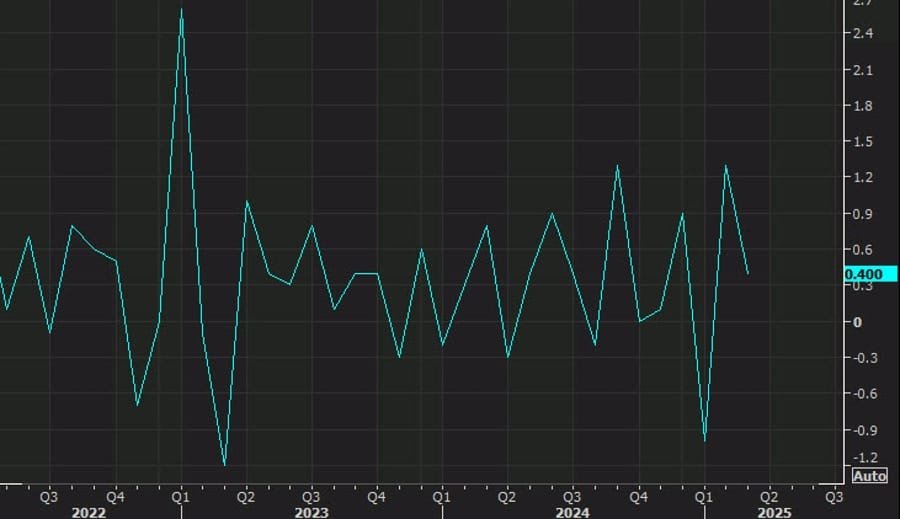Select the 2023 year label on the time axis
The width and height of the screenshot is (900, 519).
click(310, 512)
